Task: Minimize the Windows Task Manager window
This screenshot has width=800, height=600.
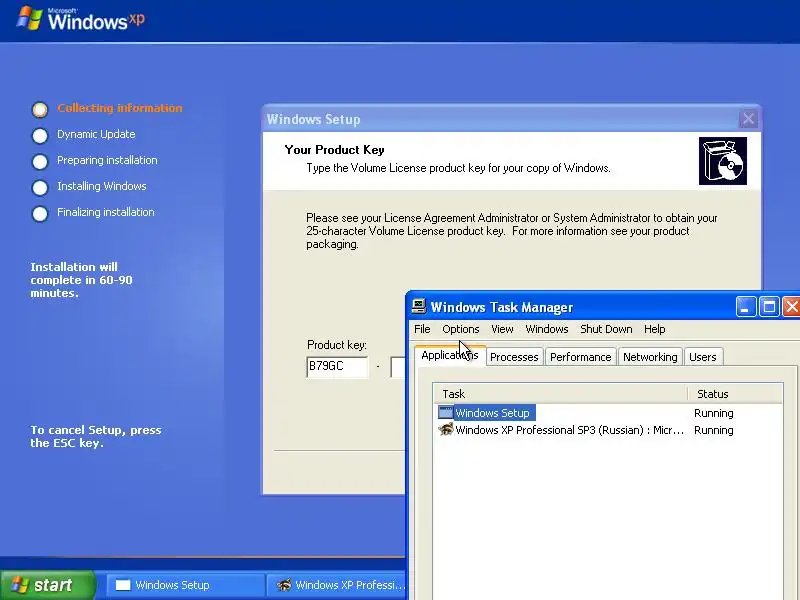Action: tap(746, 307)
